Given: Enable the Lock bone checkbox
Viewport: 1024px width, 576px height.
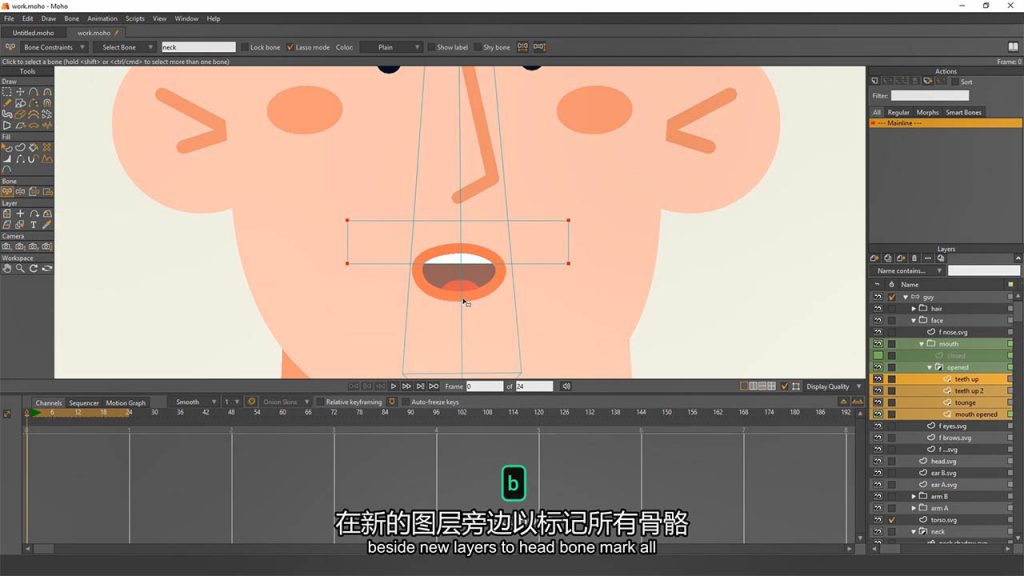Looking at the screenshot, I should pyautogui.click(x=245, y=47).
